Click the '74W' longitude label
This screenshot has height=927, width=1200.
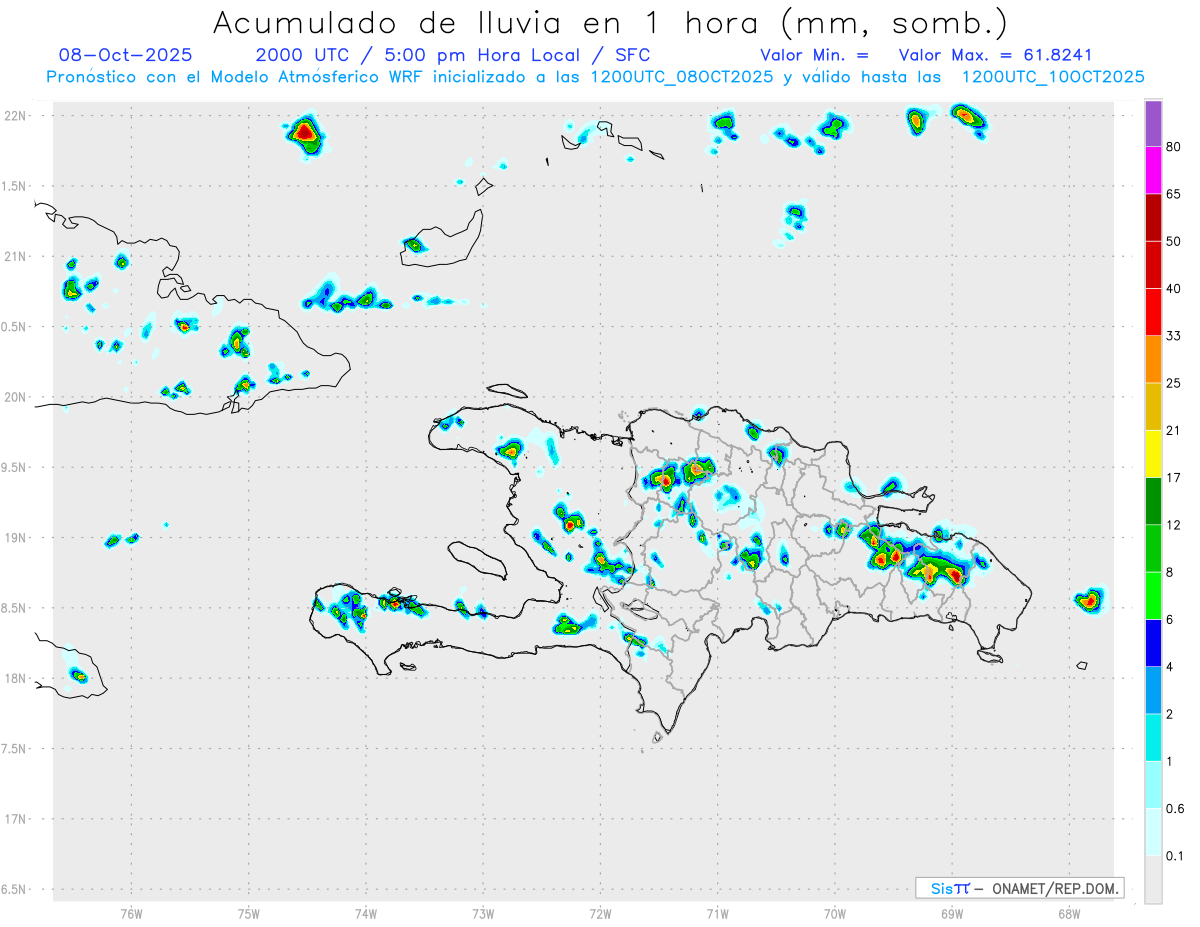[x=365, y=913]
